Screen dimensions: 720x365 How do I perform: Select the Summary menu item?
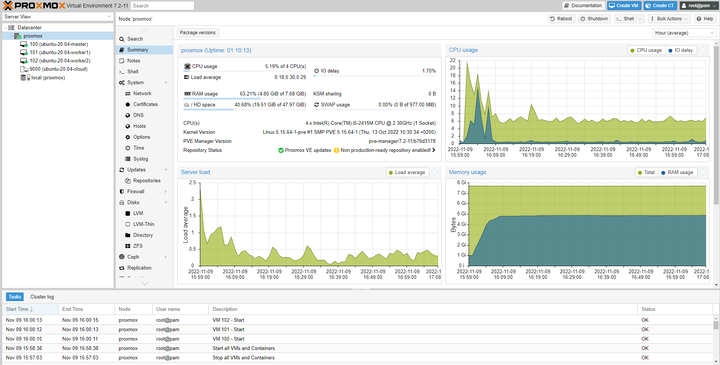coord(144,50)
